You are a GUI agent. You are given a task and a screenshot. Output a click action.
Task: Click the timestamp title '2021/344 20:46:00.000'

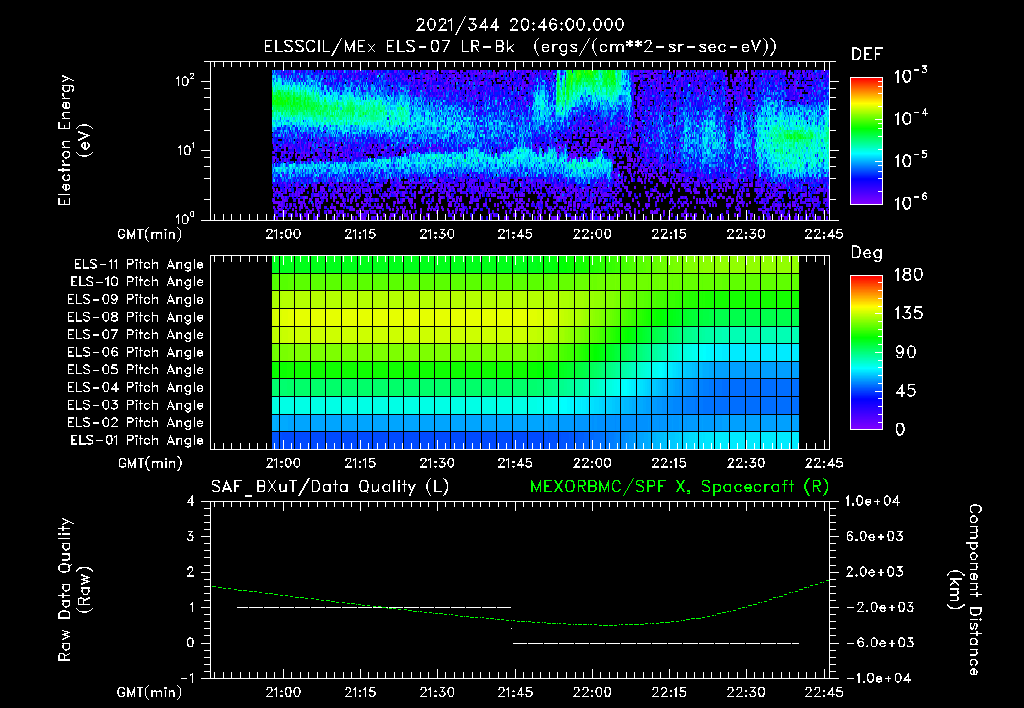point(520,25)
